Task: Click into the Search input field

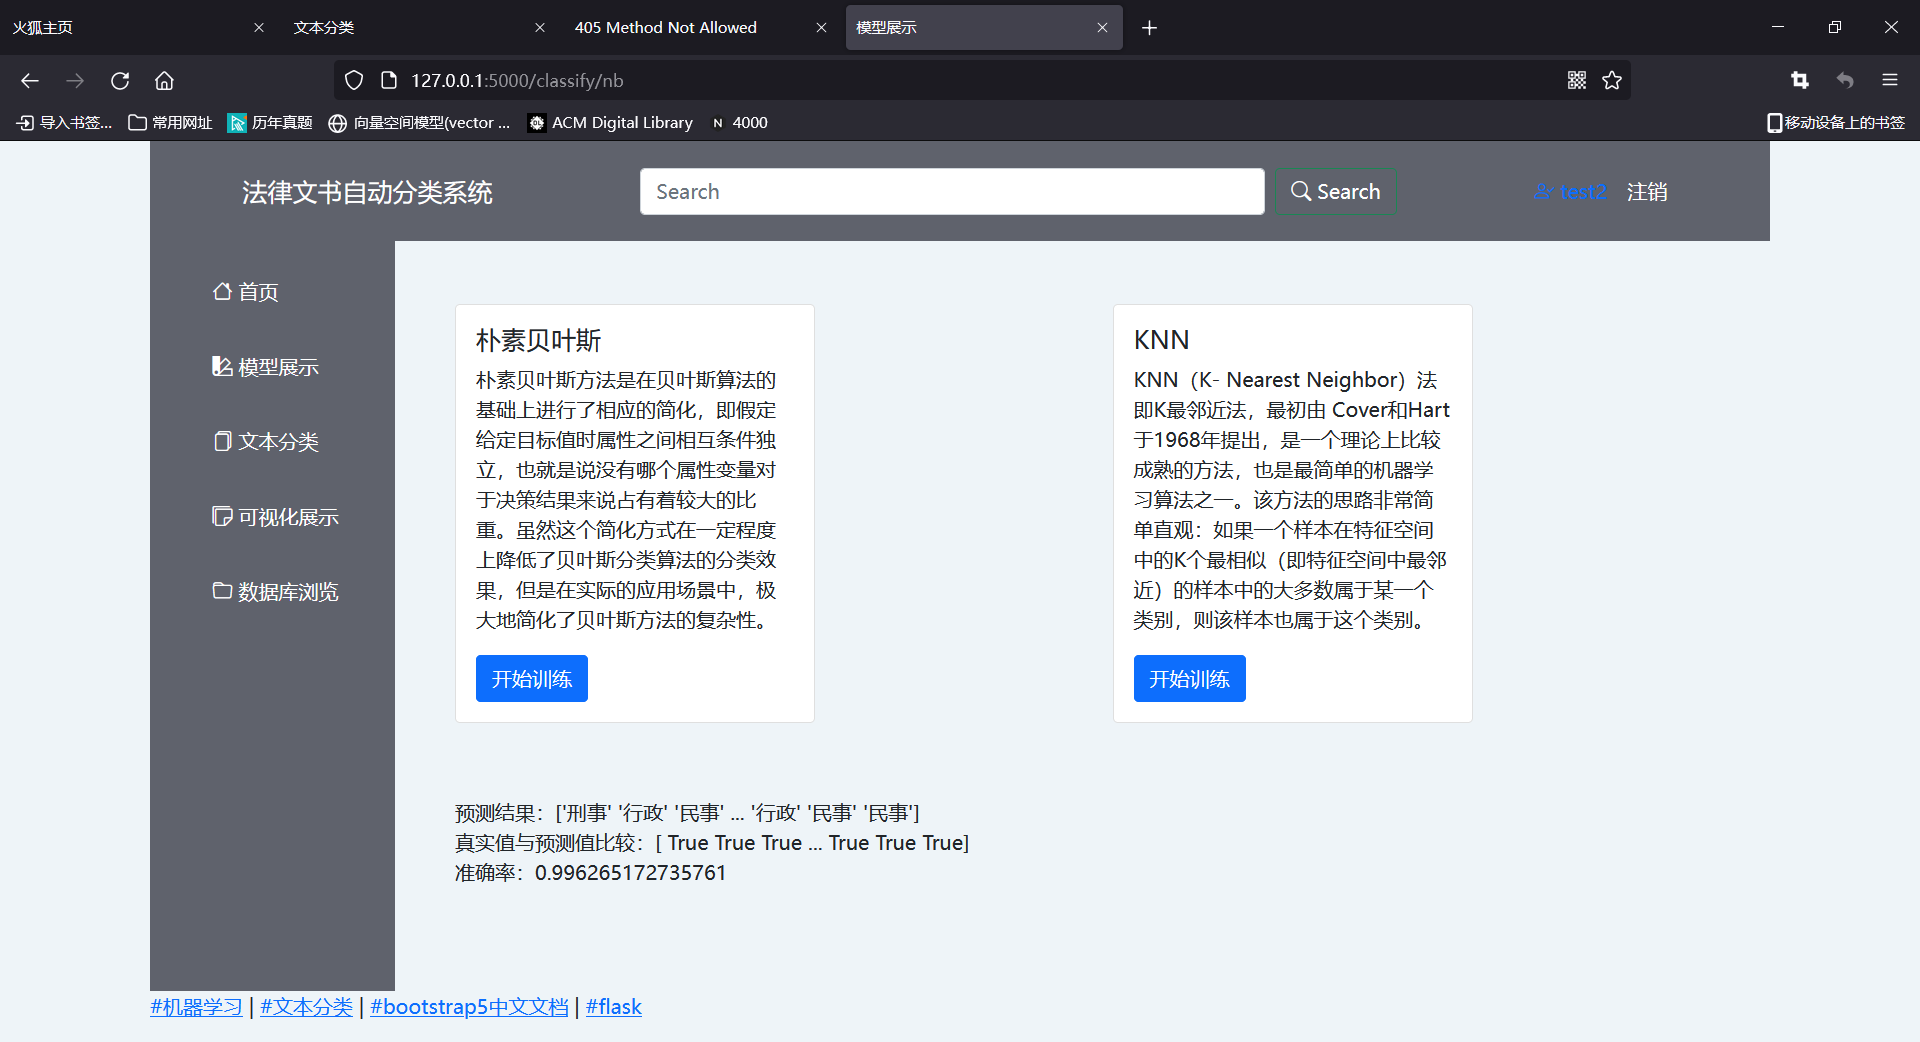Action: (951, 192)
